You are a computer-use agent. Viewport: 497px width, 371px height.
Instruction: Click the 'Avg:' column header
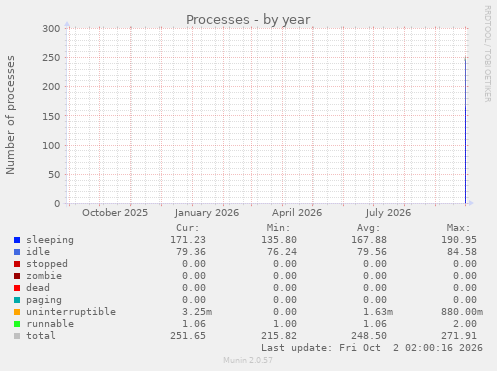pos(368,228)
